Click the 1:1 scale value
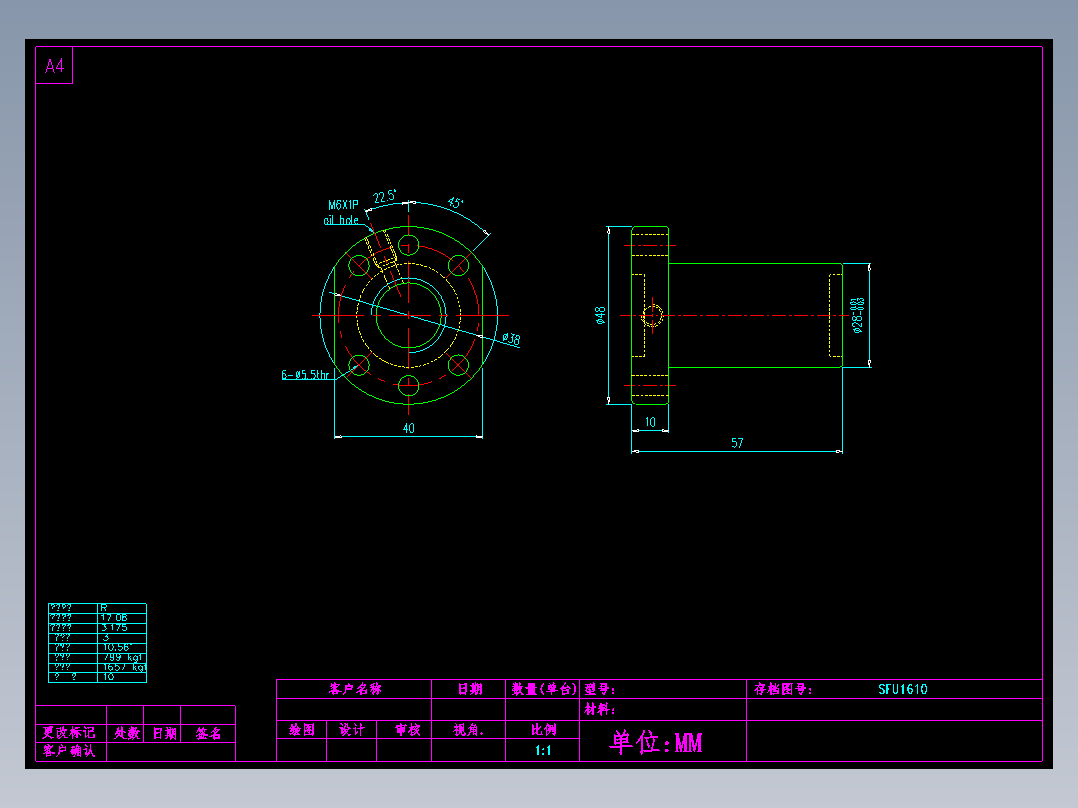Viewport: 1078px width, 808px height. pyautogui.click(x=543, y=750)
